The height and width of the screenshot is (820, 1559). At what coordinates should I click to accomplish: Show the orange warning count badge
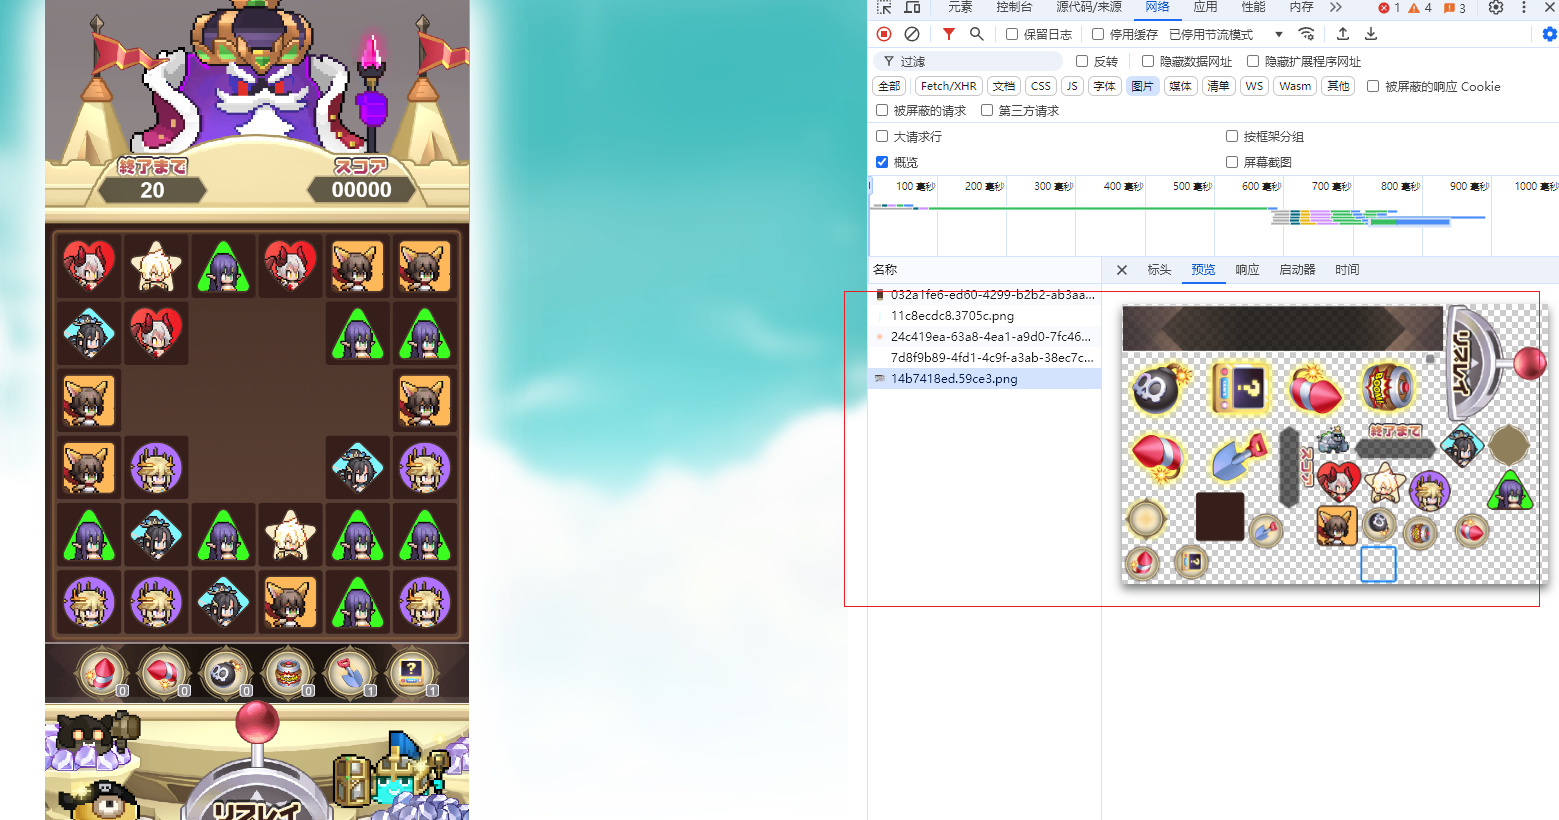tap(1420, 8)
